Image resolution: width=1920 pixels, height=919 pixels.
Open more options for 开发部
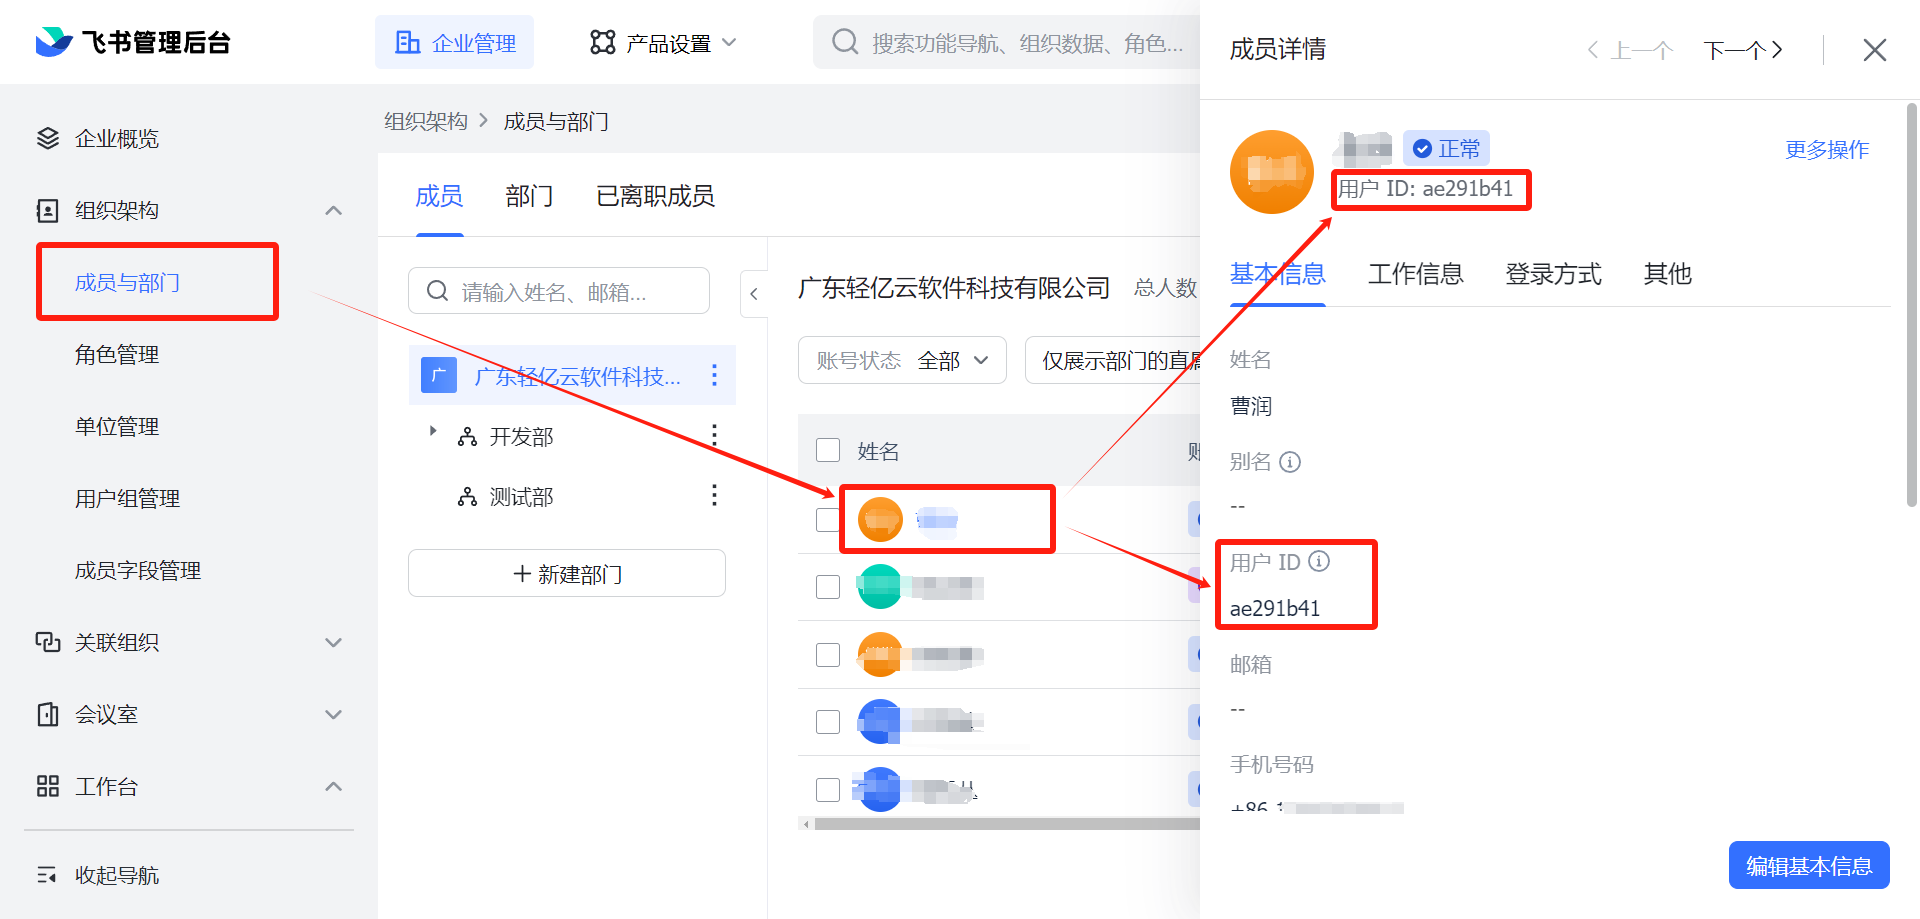coord(714,435)
